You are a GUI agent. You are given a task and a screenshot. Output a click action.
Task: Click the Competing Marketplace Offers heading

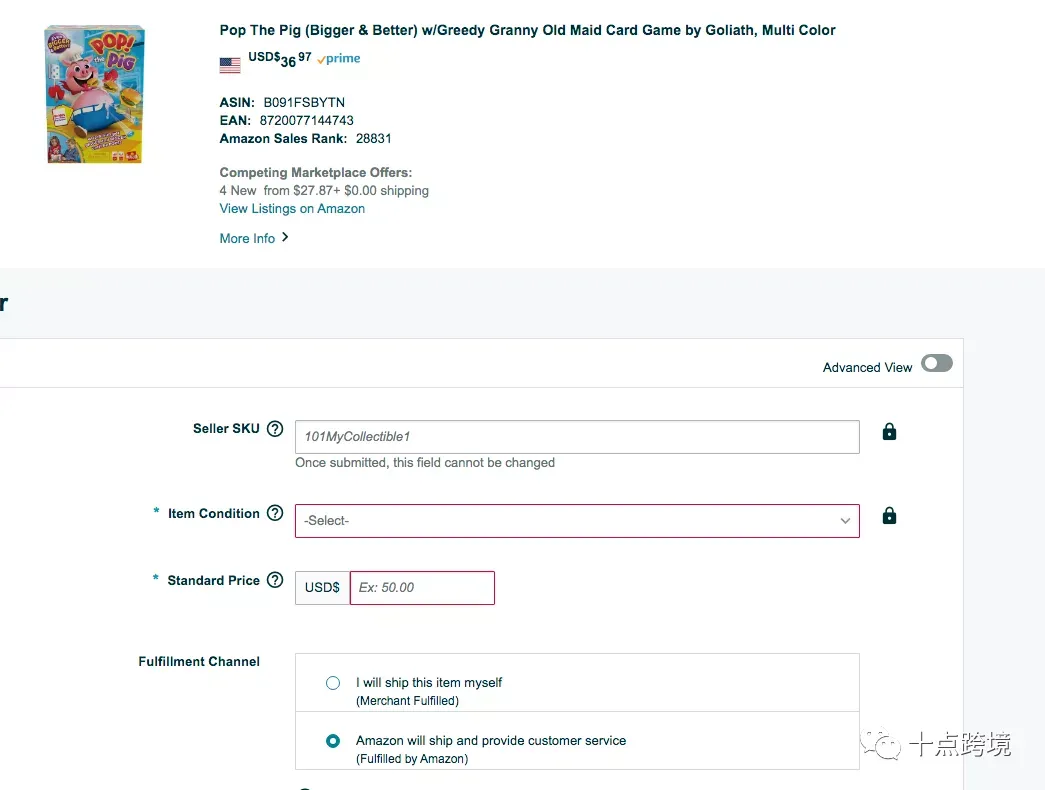click(316, 173)
